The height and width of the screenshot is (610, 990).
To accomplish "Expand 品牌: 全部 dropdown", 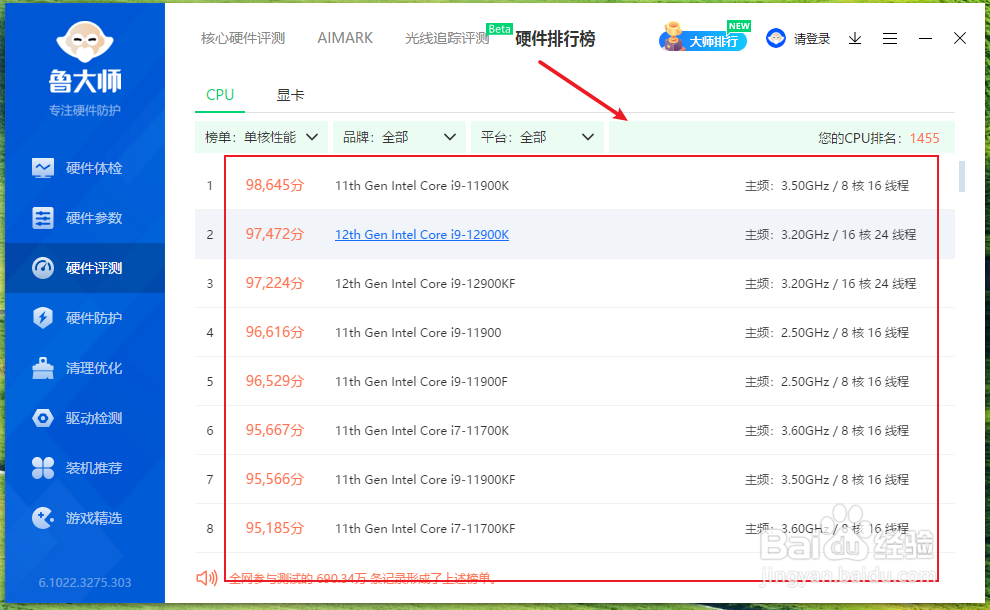I will (x=399, y=137).
